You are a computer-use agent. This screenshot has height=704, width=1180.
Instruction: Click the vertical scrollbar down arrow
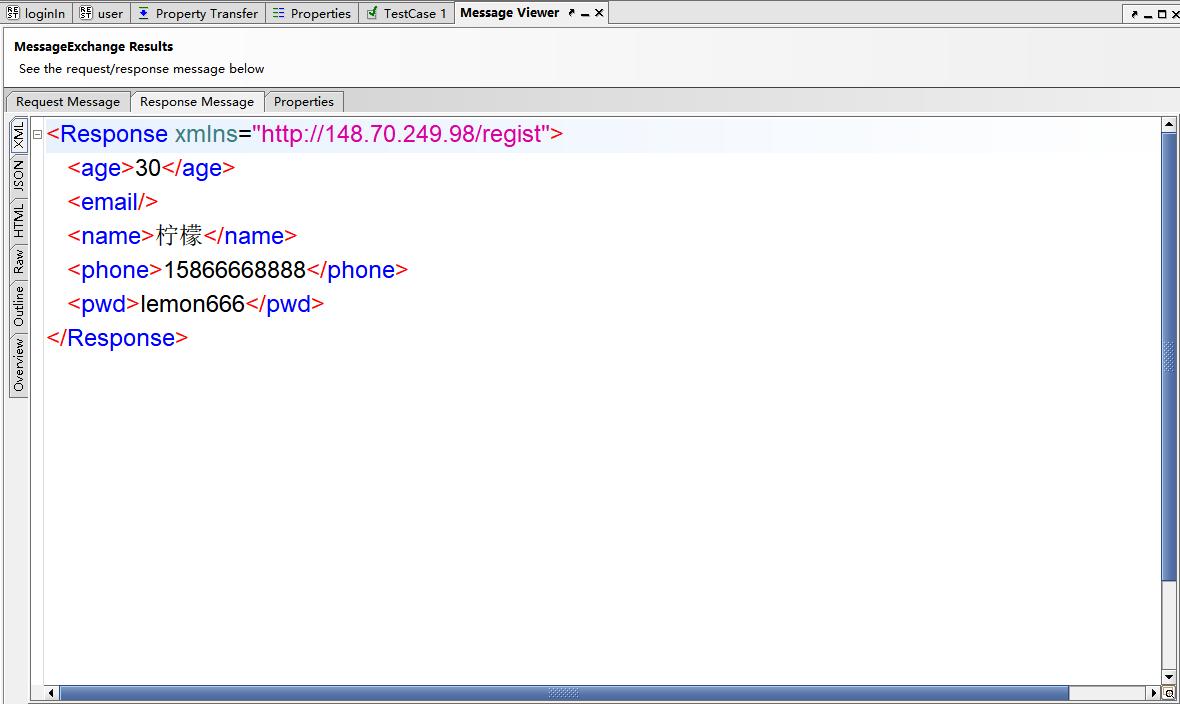click(x=1168, y=677)
